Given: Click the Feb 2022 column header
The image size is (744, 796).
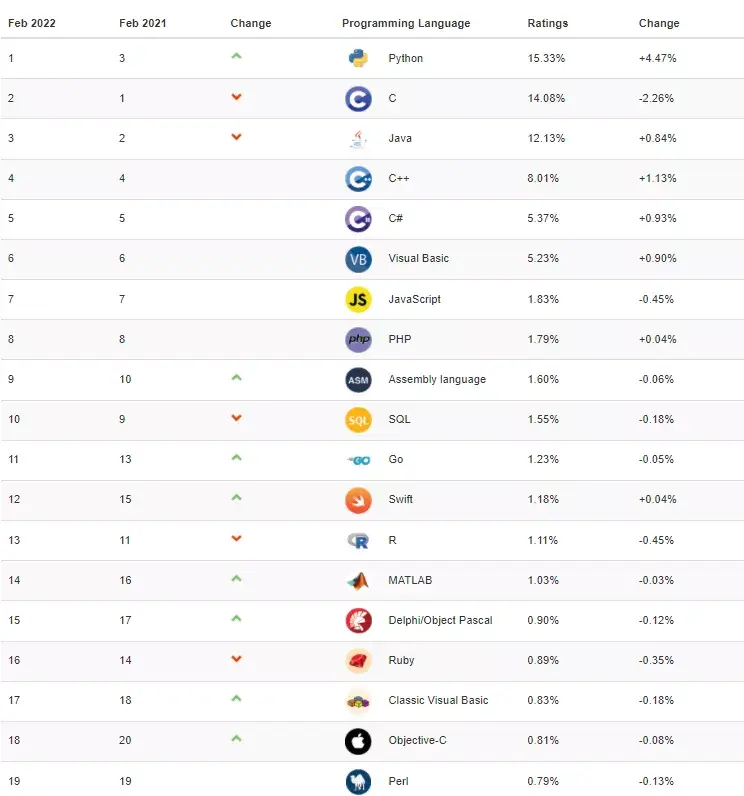Looking at the screenshot, I should (x=31, y=23).
